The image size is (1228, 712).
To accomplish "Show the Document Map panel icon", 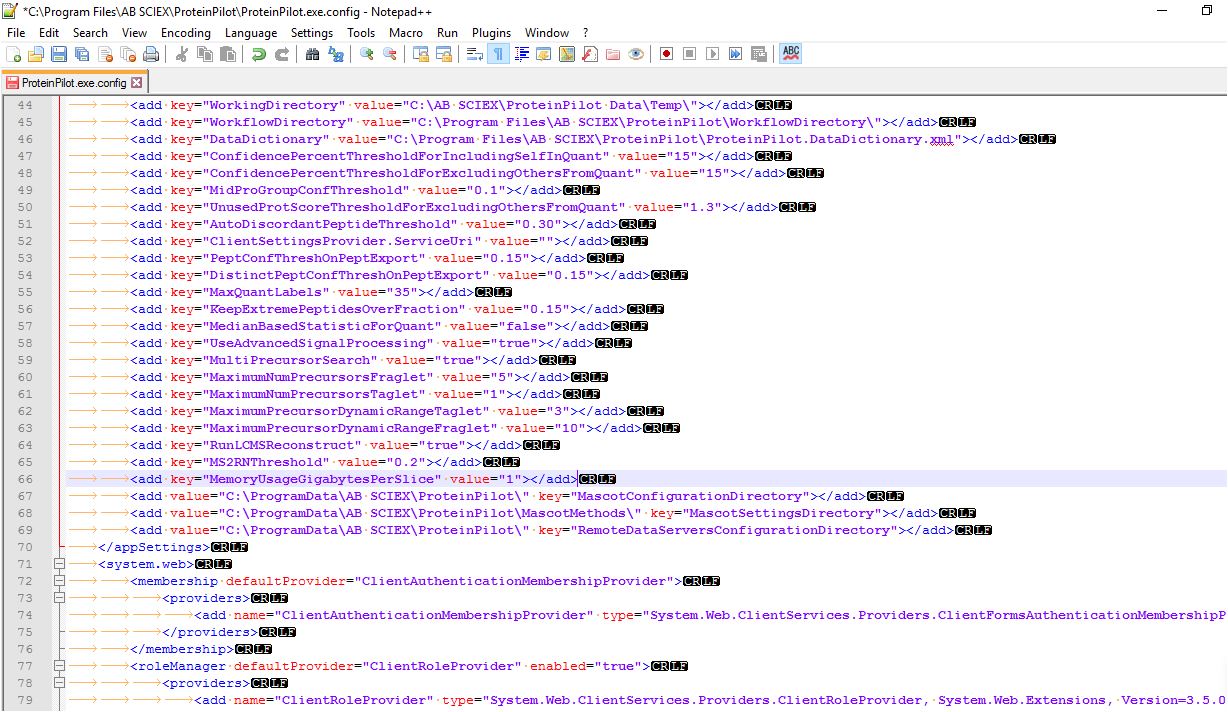I will (x=567, y=53).
